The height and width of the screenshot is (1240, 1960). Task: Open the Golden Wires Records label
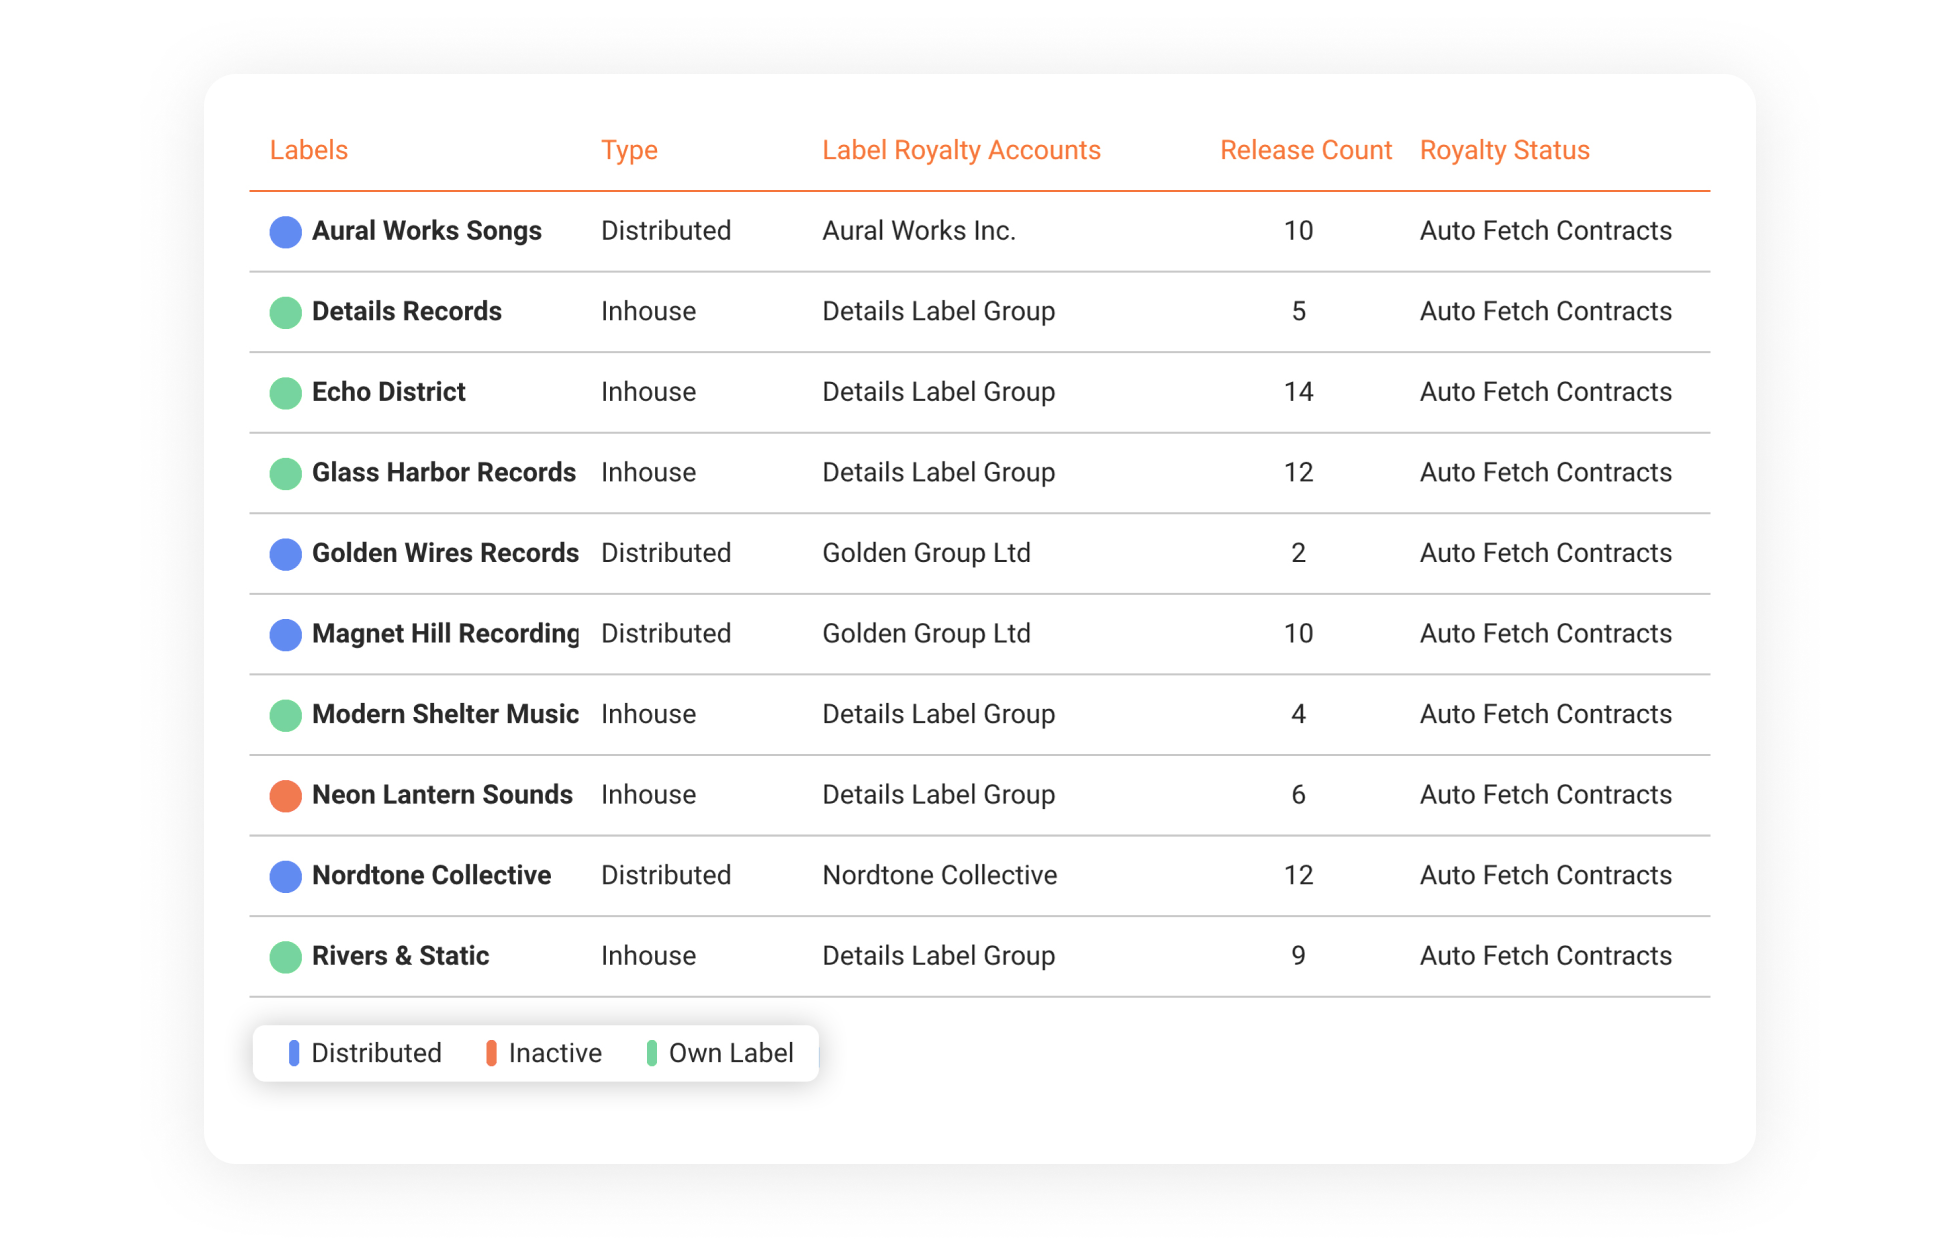pos(445,553)
